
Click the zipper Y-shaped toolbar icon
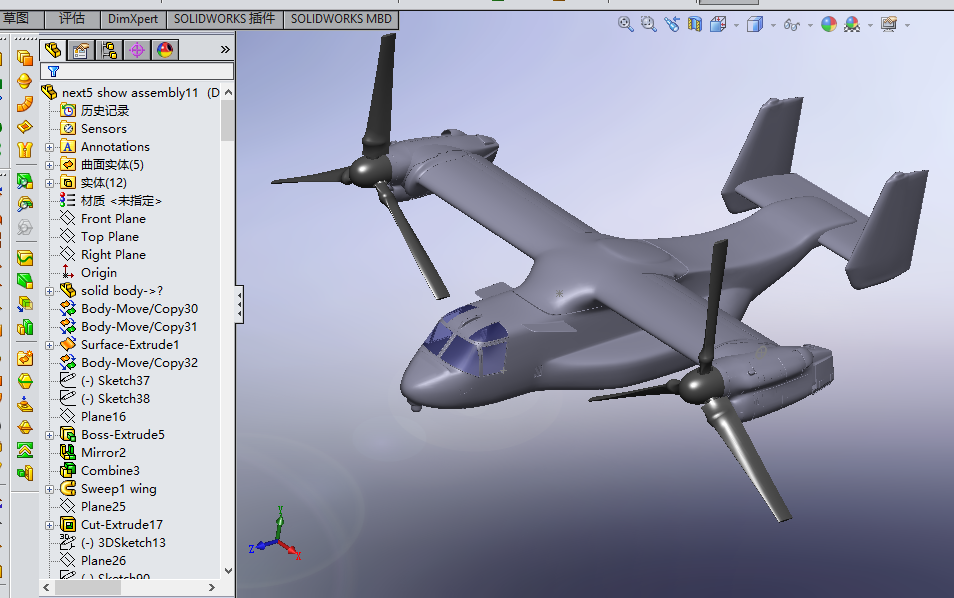(x=24, y=149)
